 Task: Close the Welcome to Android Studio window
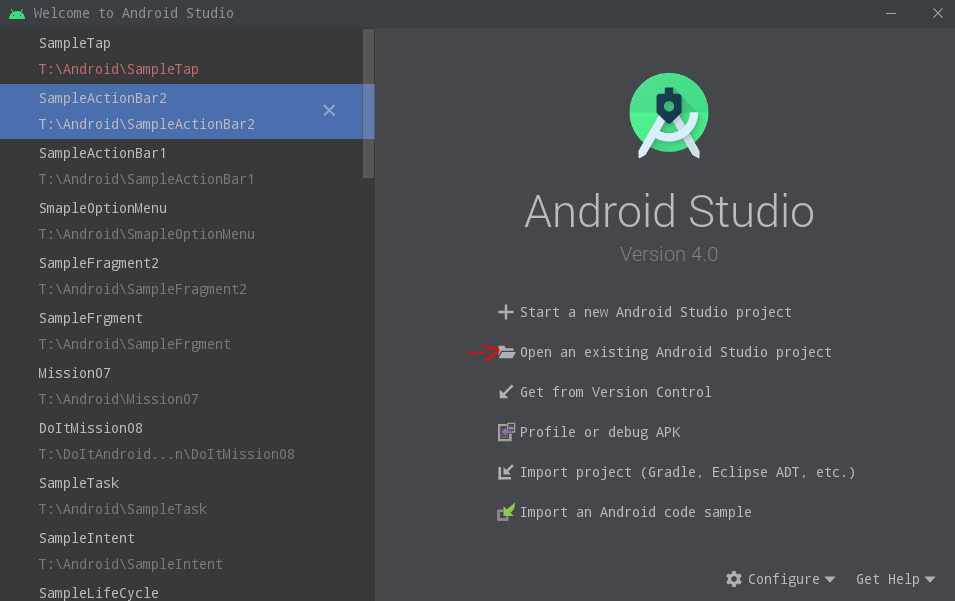click(938, 13)
